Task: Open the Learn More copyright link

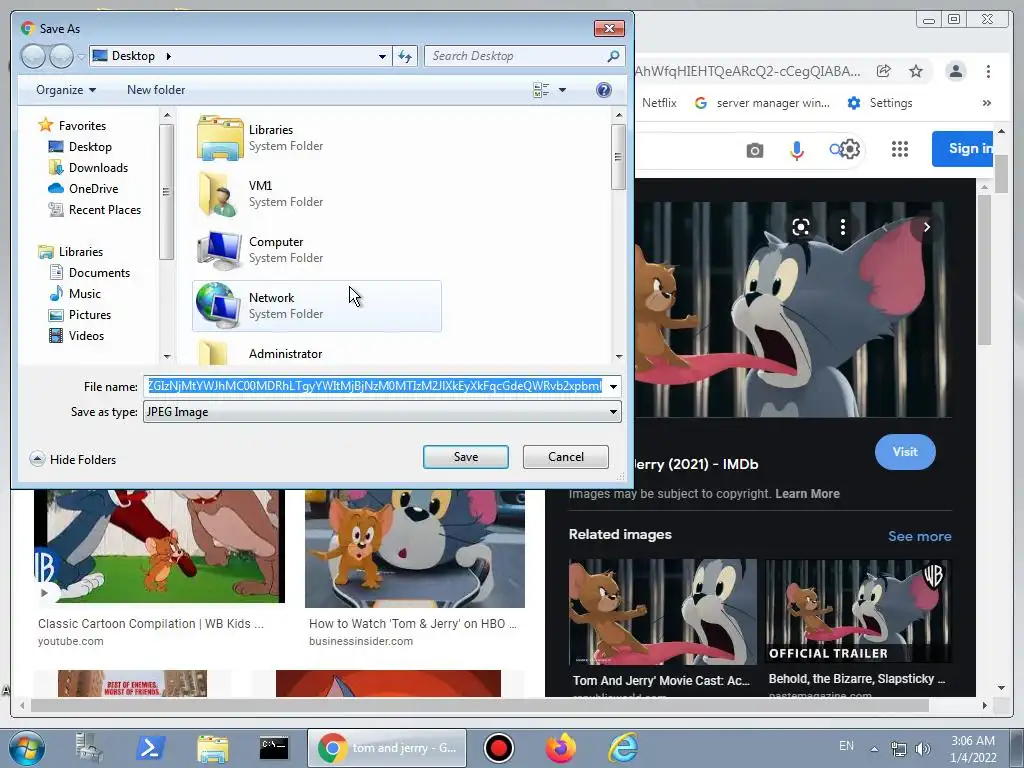Action: [x=807, y=494]
